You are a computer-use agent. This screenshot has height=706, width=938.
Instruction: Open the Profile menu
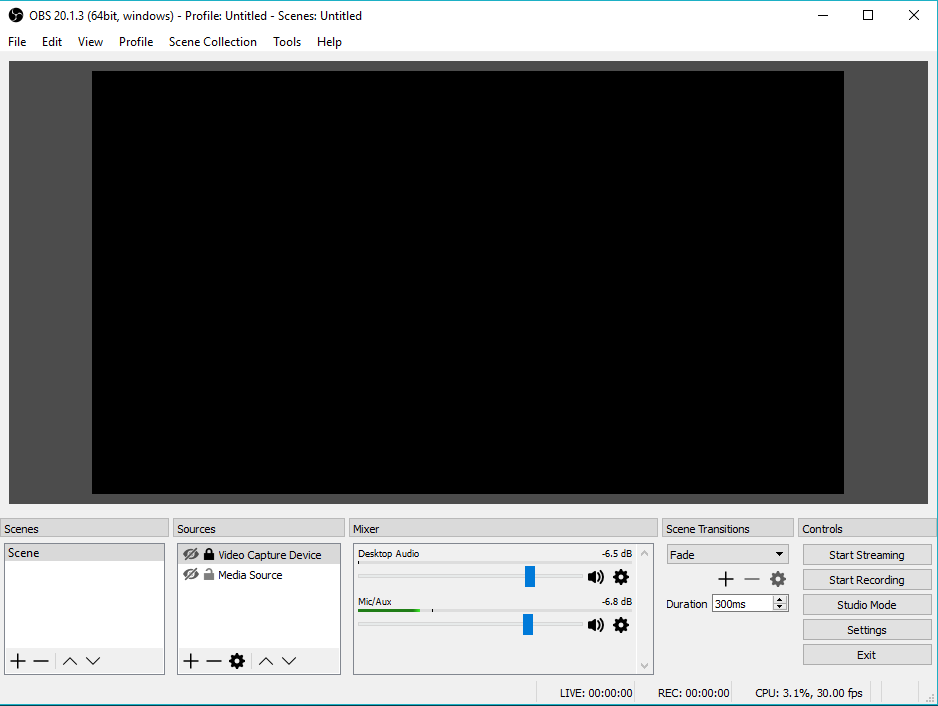point(136,42)
